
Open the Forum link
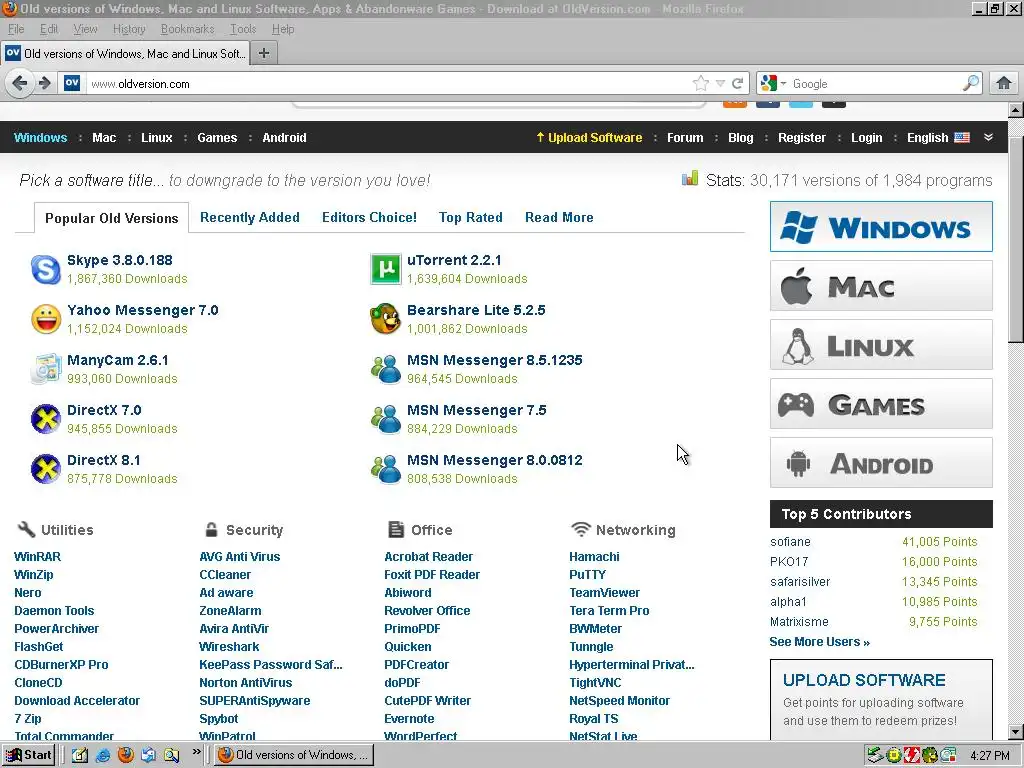685,138
